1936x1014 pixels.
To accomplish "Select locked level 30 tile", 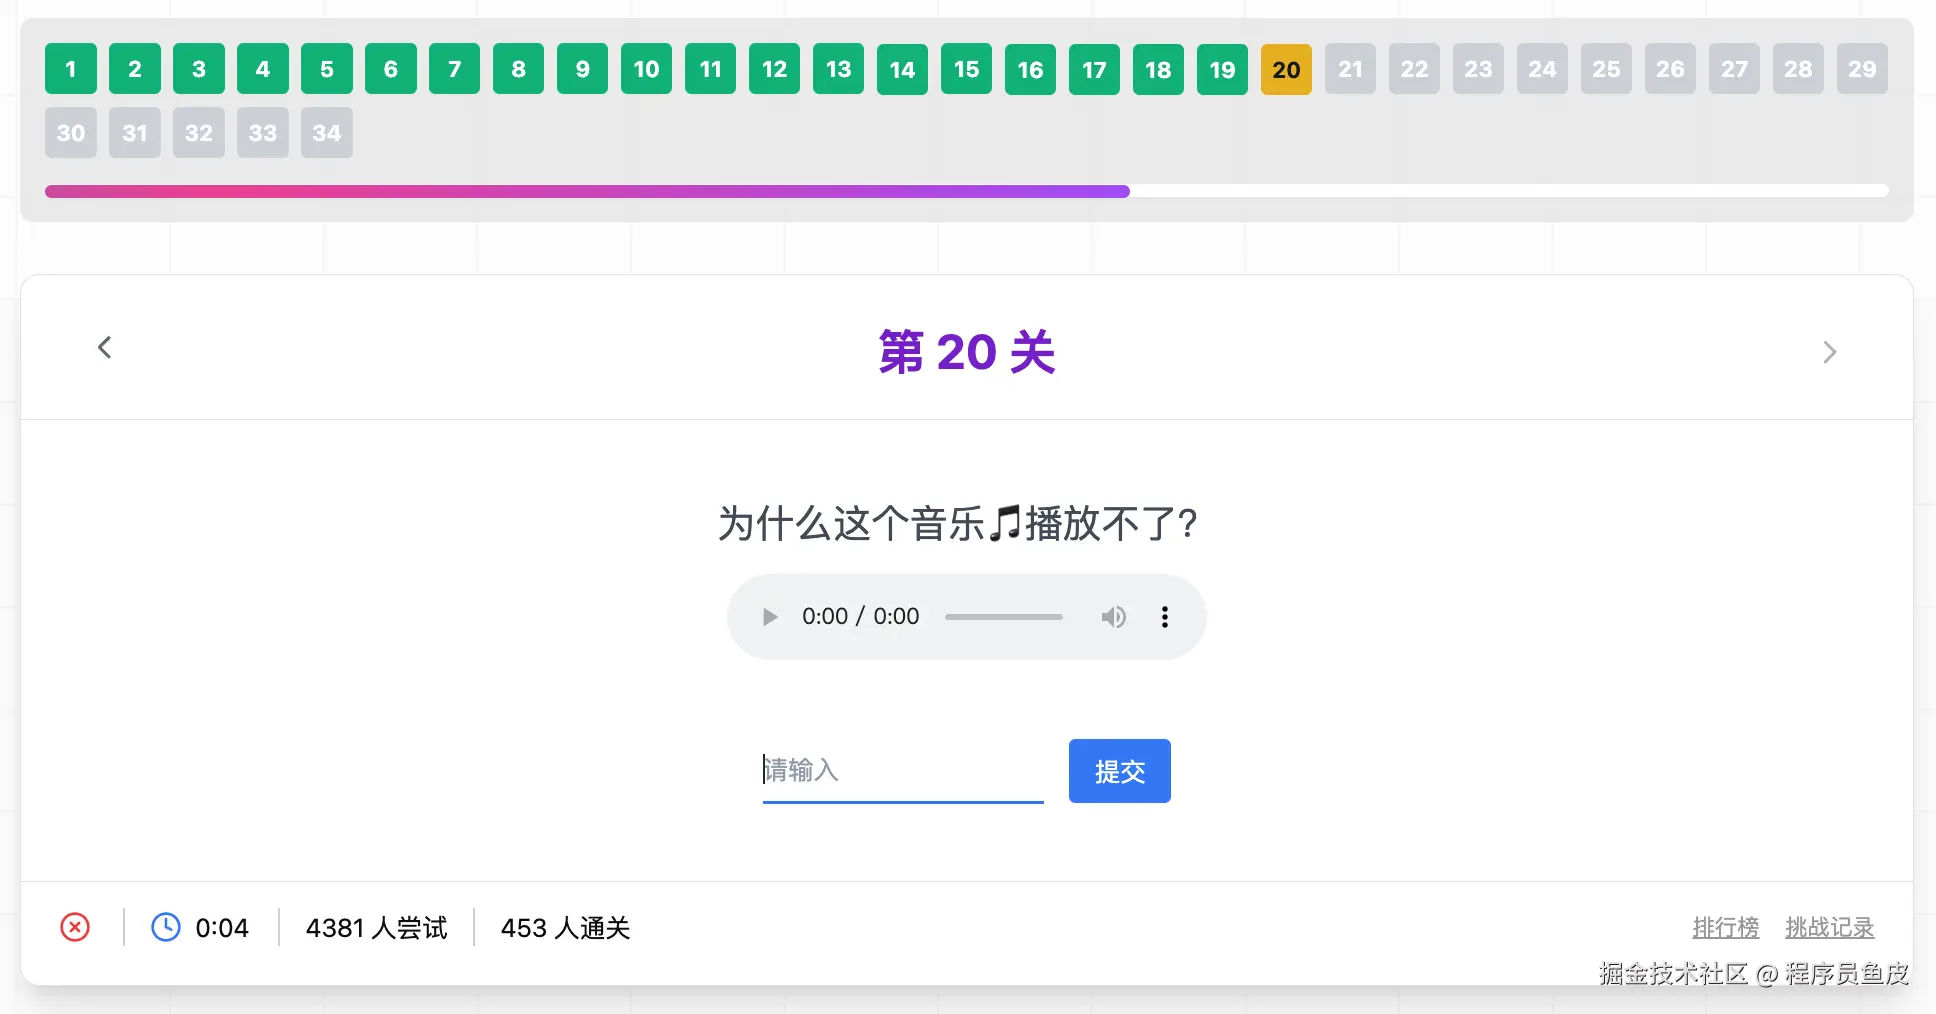I will click(x=71, y=133).
